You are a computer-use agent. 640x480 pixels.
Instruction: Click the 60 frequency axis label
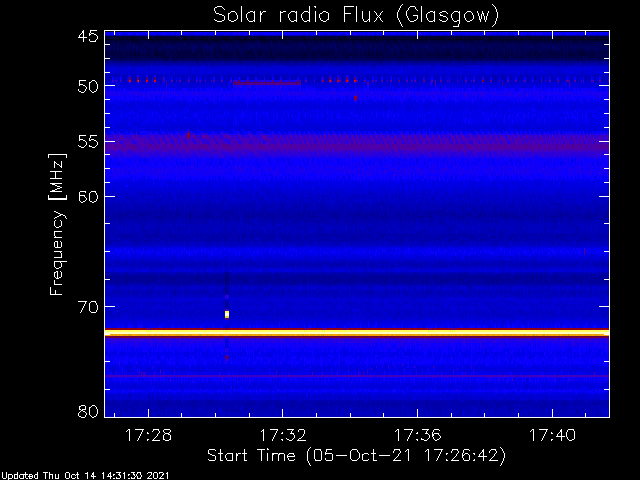pos(88,197)
